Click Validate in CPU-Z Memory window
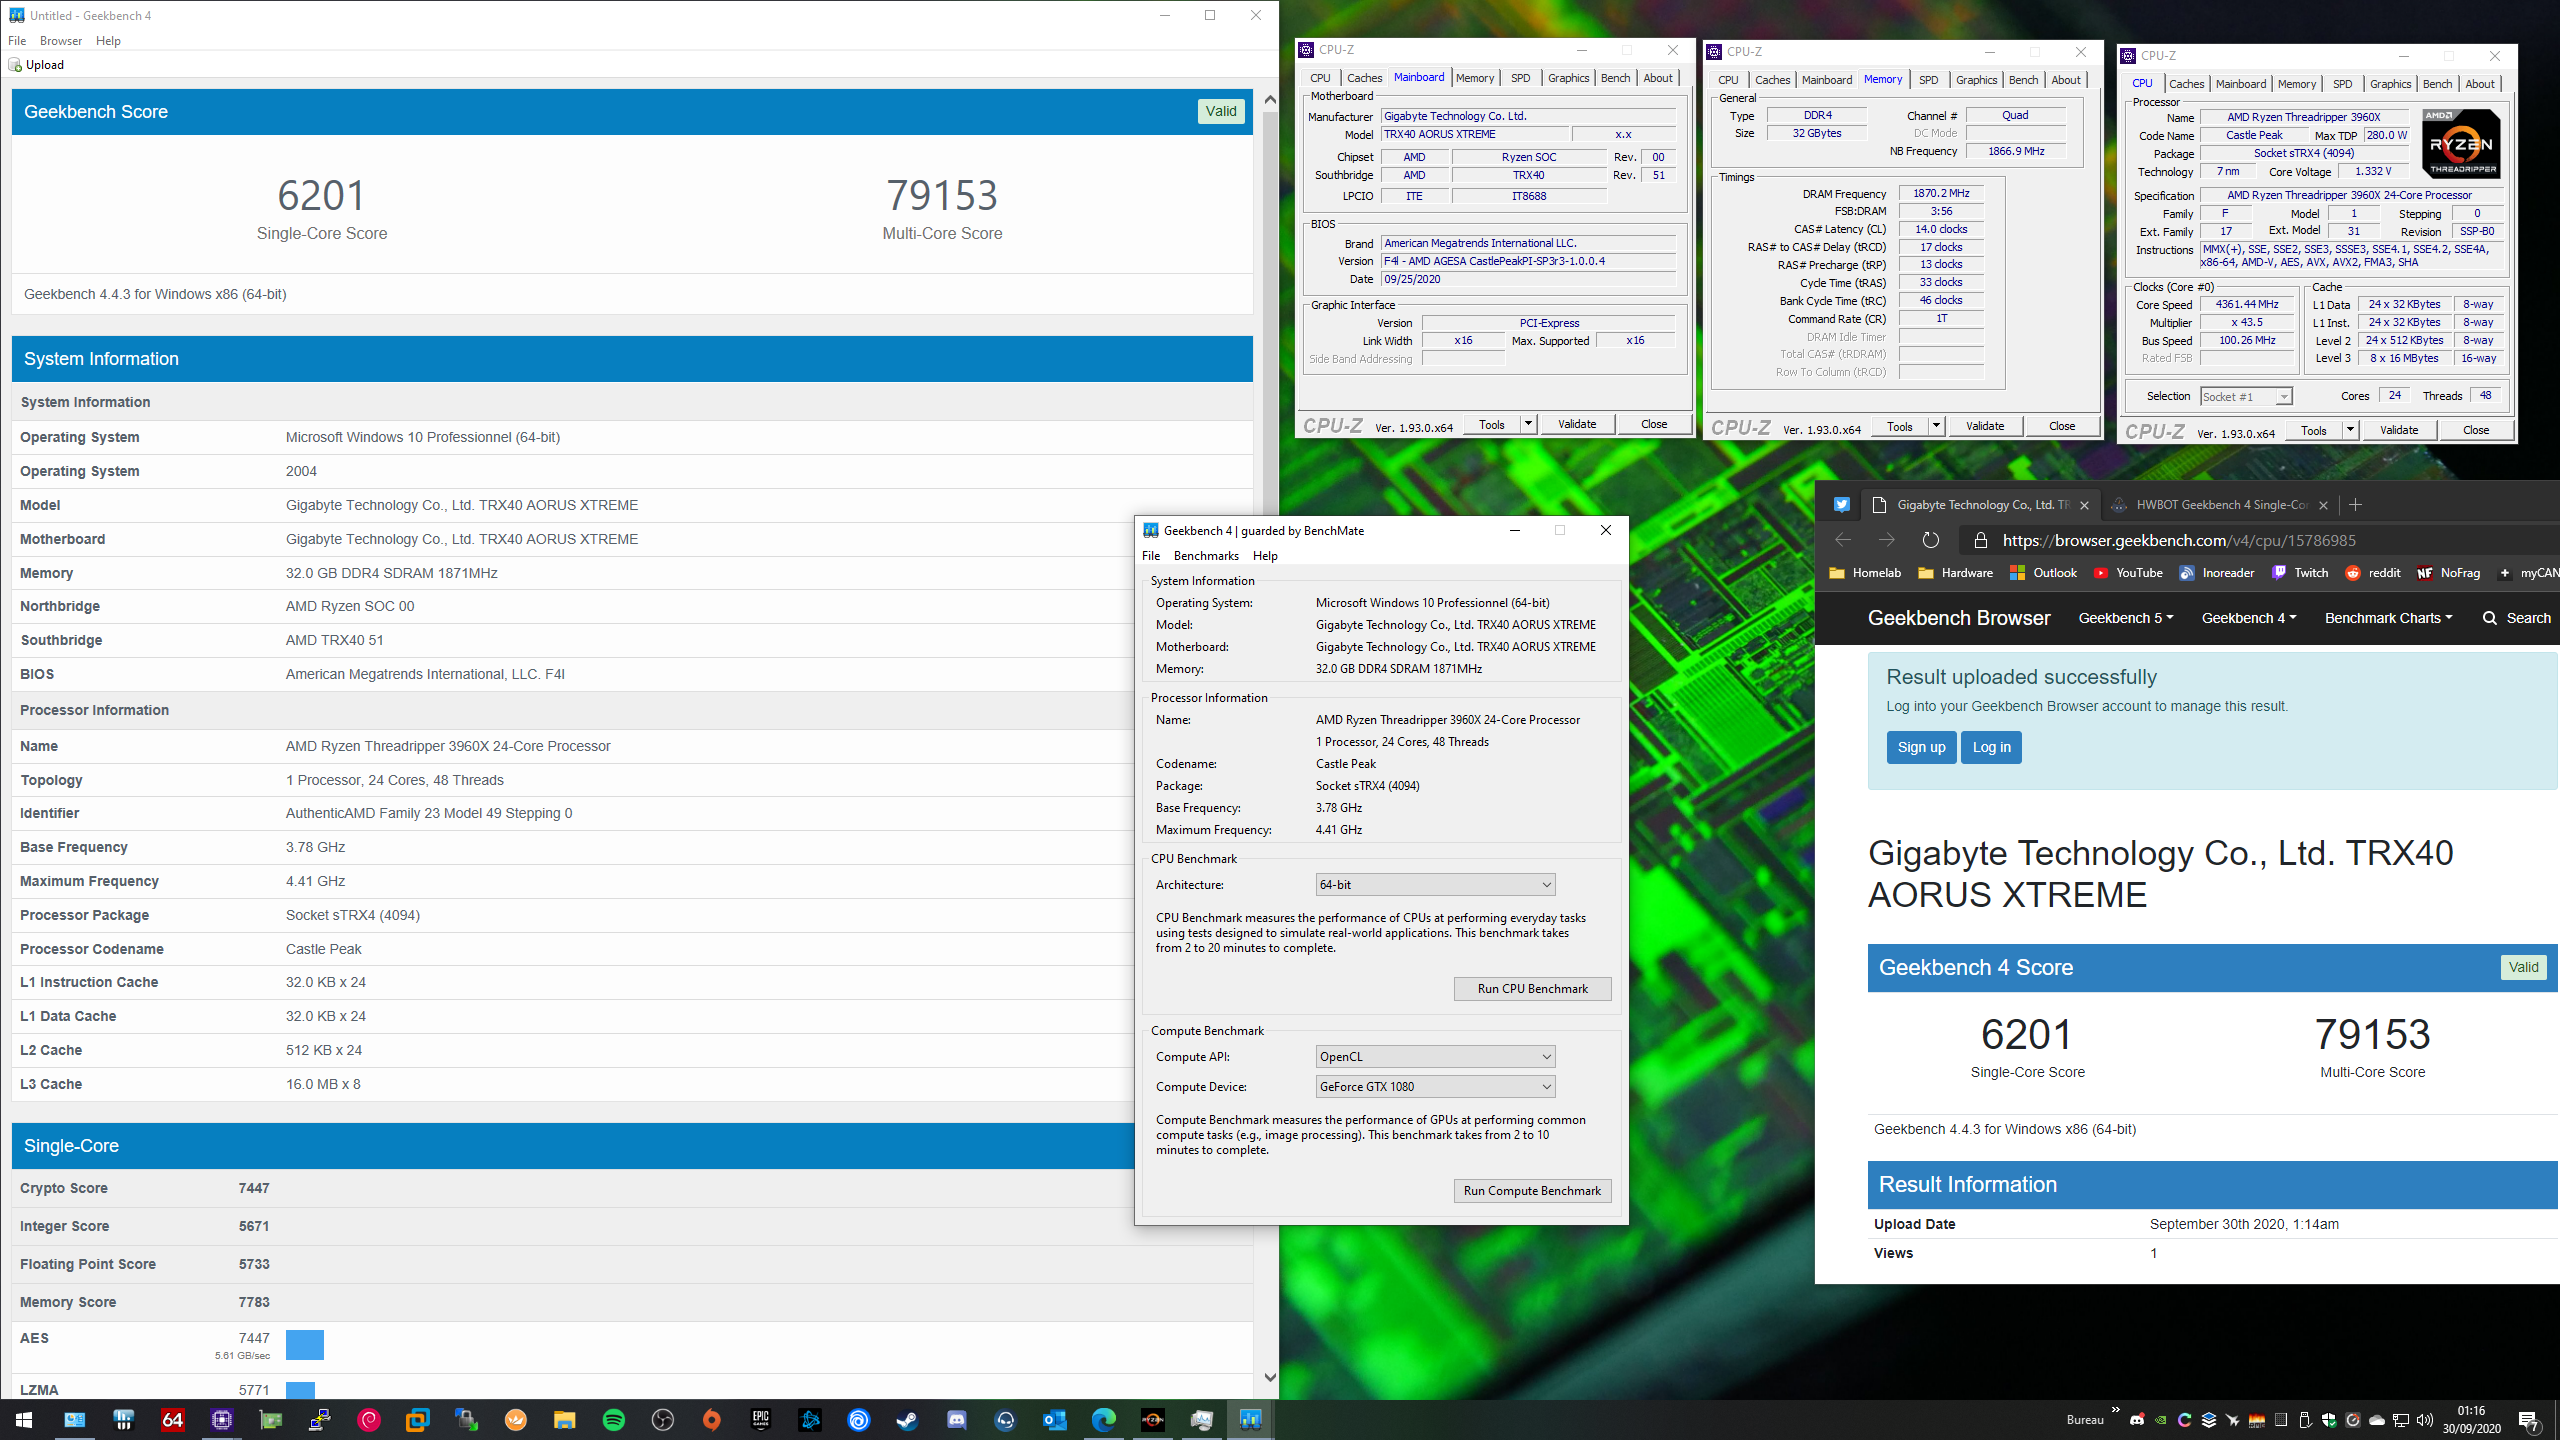Screen dimensions: 2560x1440 click(x=1984, y=426)
